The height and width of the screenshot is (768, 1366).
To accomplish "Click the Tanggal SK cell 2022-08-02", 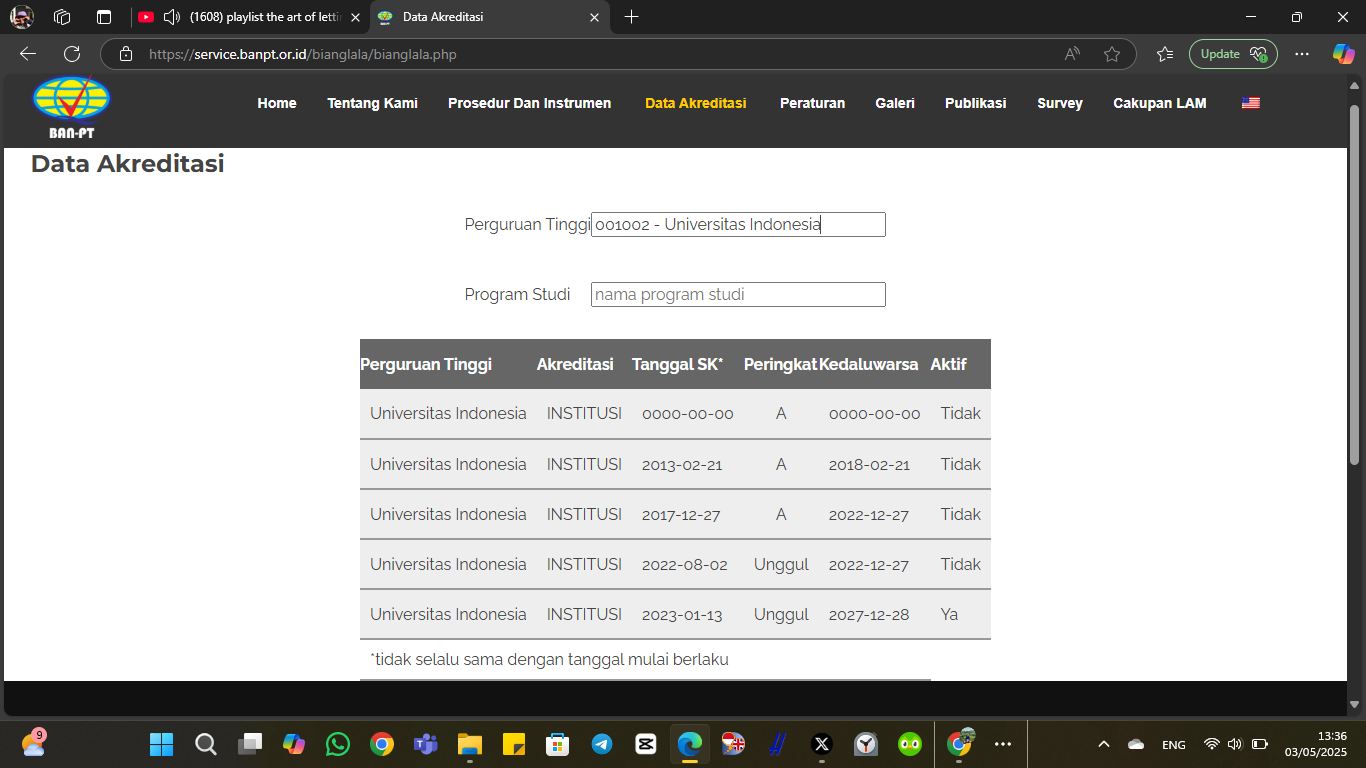I will [685, 564].
